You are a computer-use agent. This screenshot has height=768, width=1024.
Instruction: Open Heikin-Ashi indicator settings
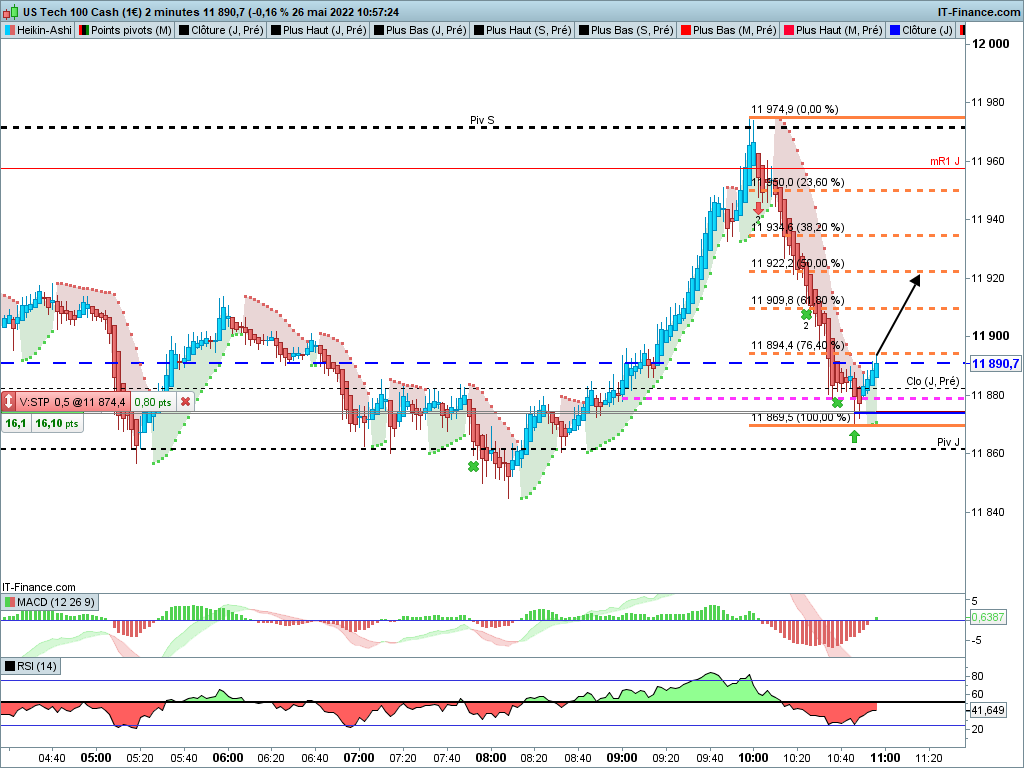click(x=44, y=30)
